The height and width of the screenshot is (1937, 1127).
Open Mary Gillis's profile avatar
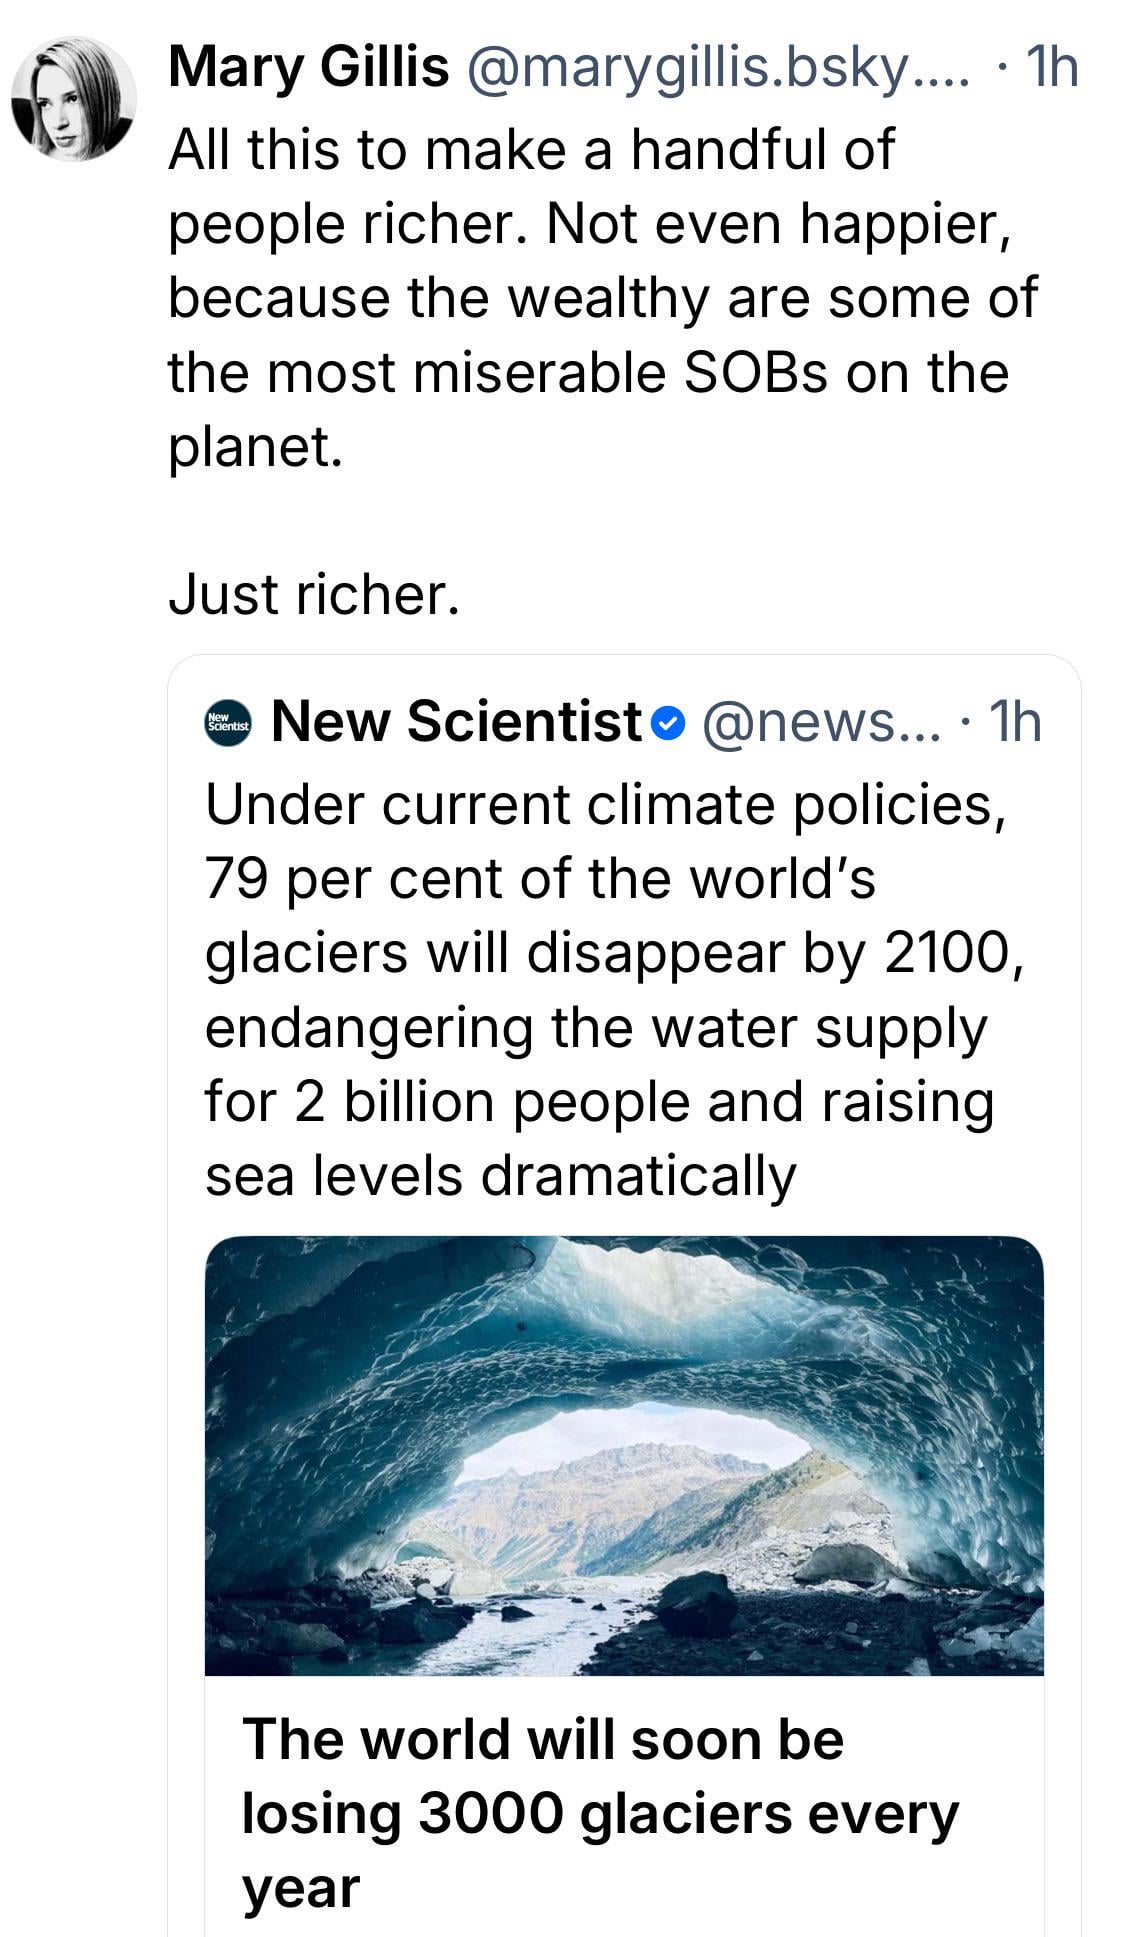pyautogui.click(x=73, y=98)
